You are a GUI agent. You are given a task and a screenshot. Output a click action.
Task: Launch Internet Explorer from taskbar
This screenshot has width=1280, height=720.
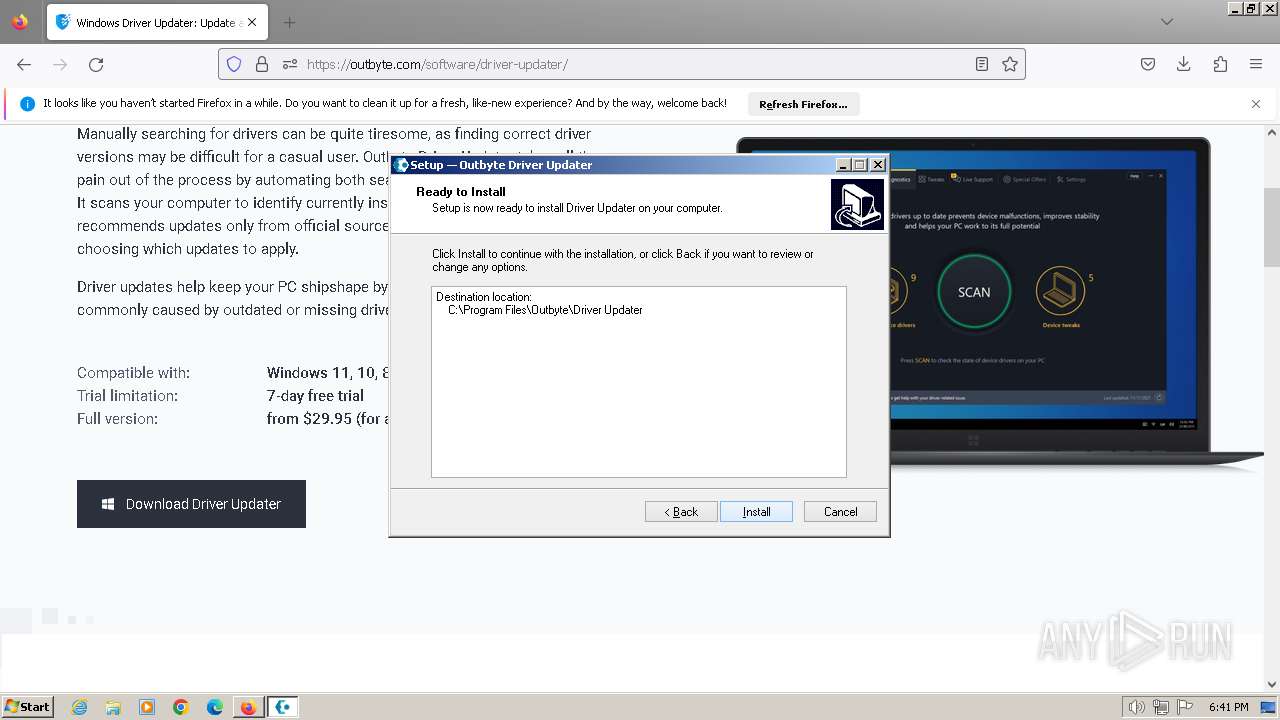click(80, 707)
